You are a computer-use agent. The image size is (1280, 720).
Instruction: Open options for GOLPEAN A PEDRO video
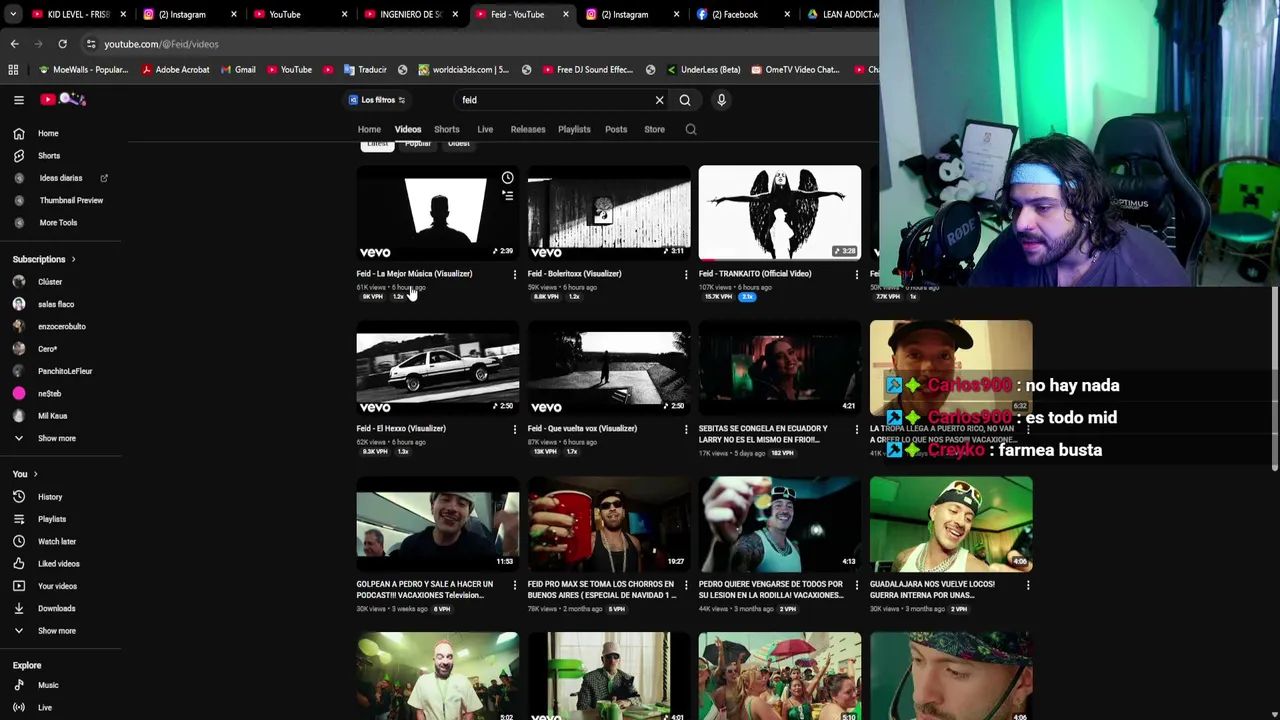coord(515,584)
